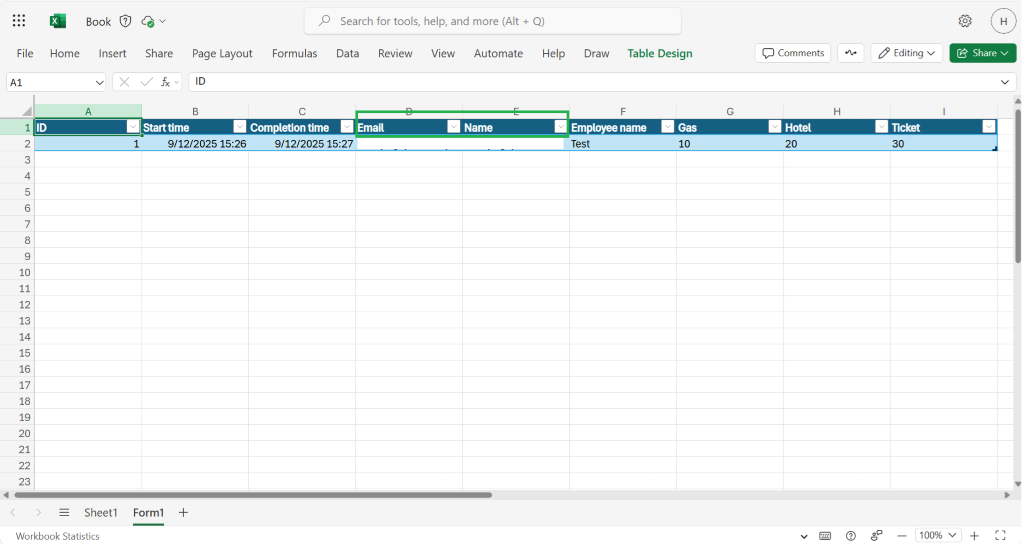
Task: Open the Employee name filter dropdown
Action: (x=667, y=127)
